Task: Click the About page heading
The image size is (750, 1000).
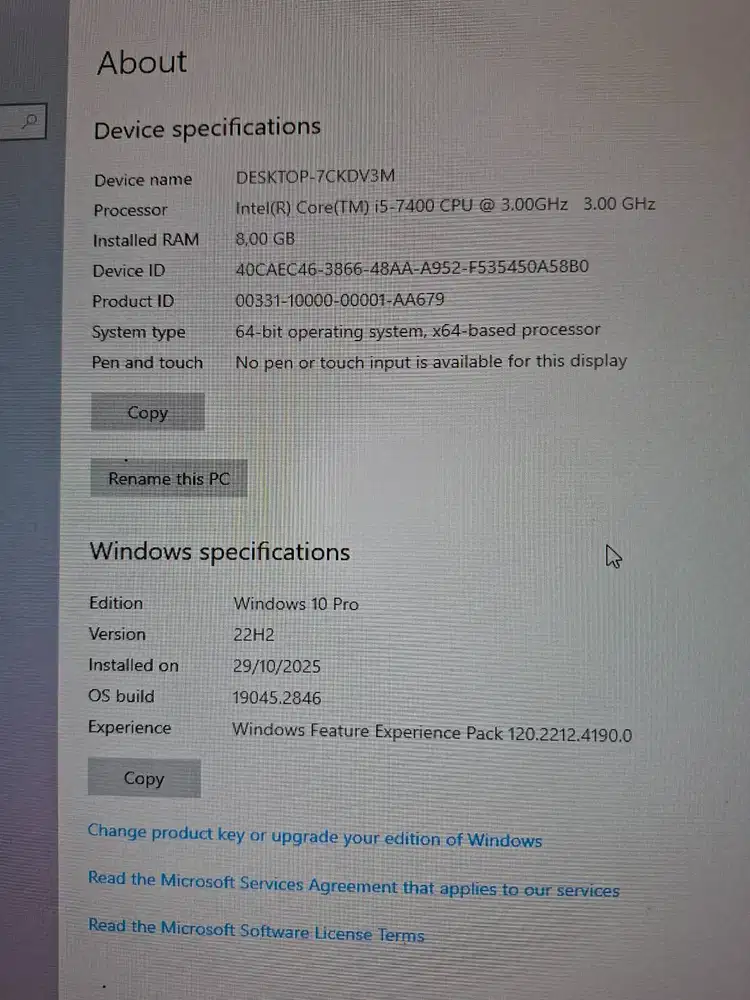Action: pyautogui.click(x=142, y=62)
